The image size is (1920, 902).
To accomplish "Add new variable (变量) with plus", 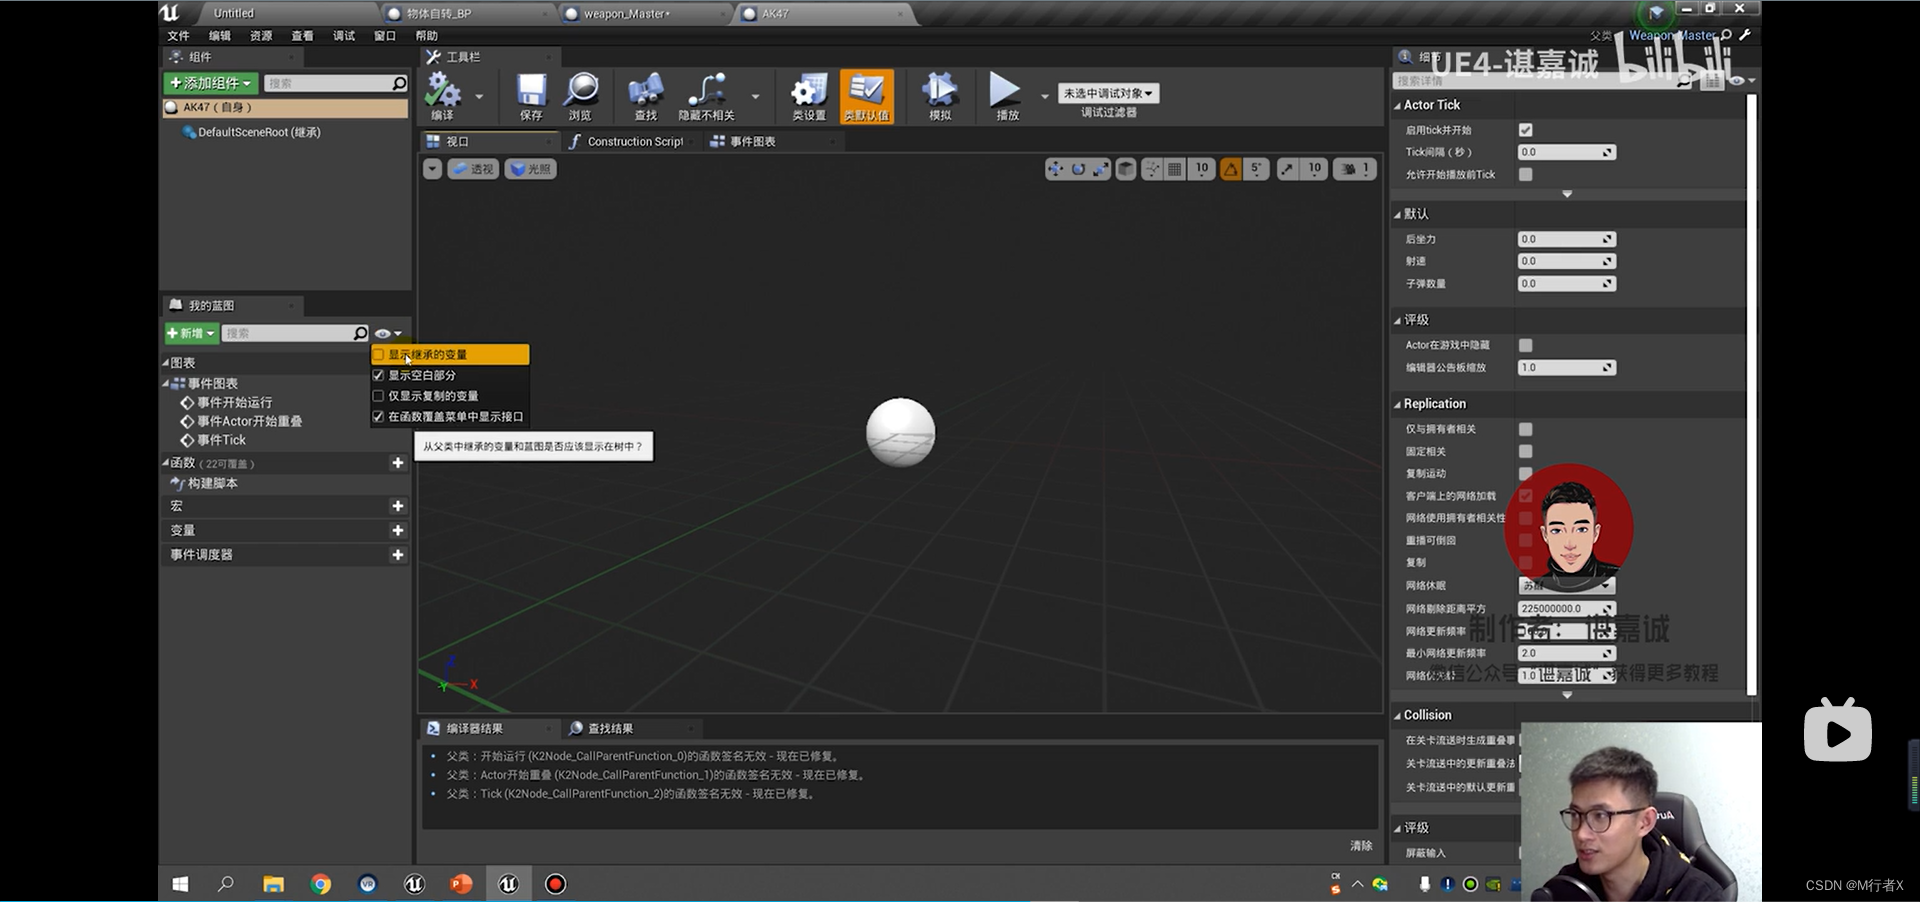I will click(x=398, y=530).
